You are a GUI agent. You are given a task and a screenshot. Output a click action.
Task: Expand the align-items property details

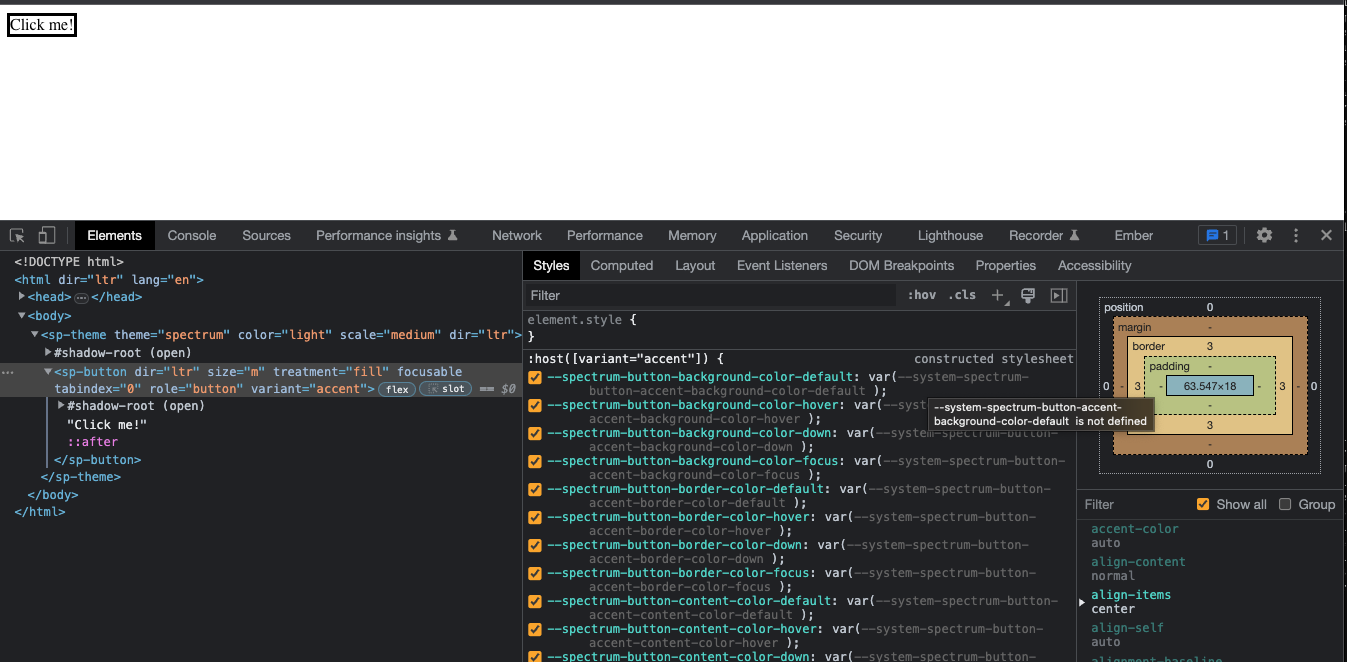1081,601
